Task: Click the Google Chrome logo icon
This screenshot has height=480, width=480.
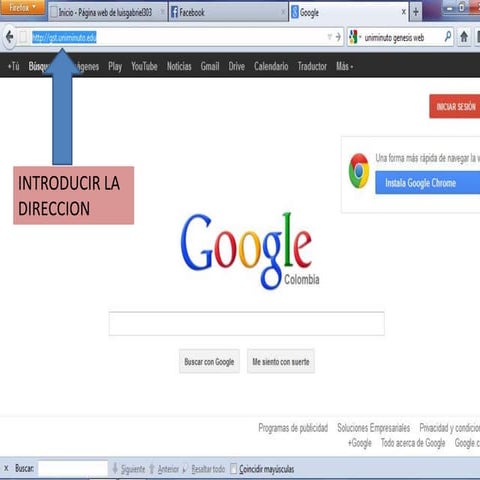Action: pyautogui.click(x=359, y=171)
